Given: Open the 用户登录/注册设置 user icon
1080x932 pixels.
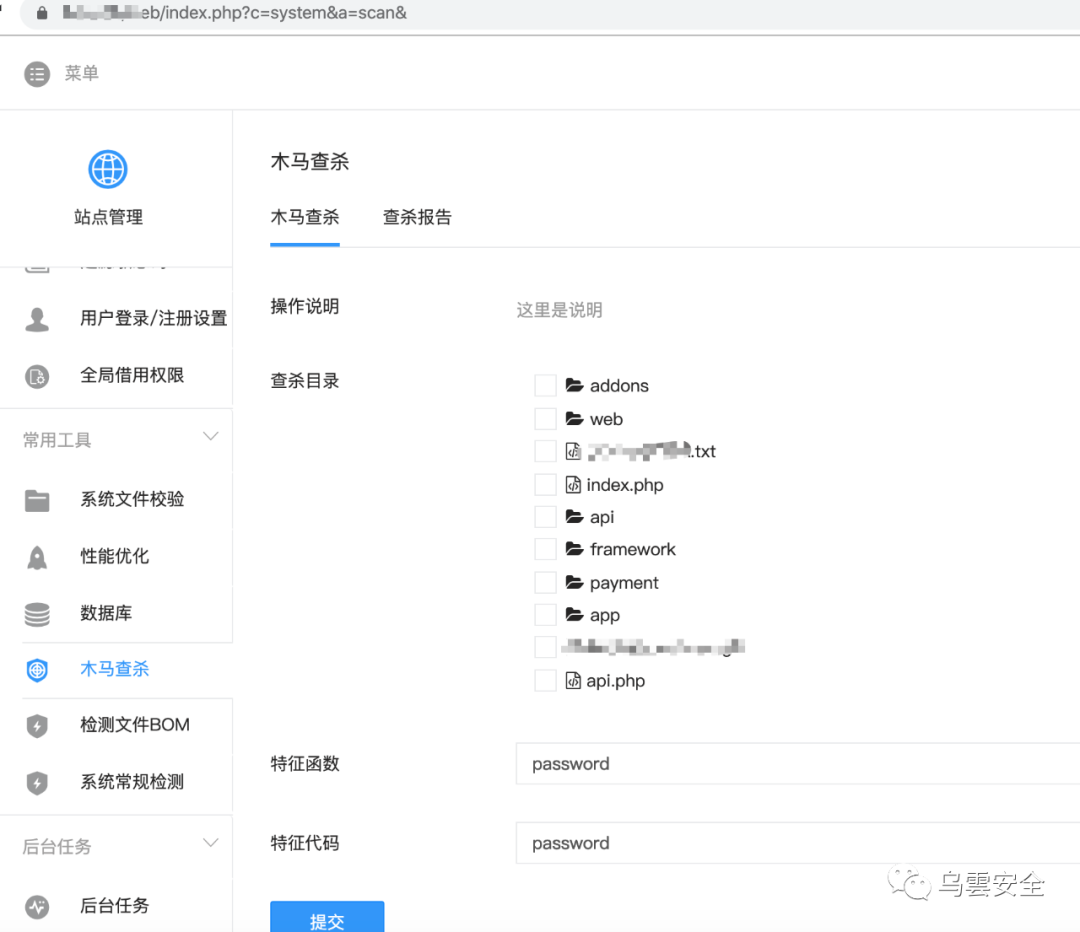Looking at the screenshot, I should pos(37,317).
